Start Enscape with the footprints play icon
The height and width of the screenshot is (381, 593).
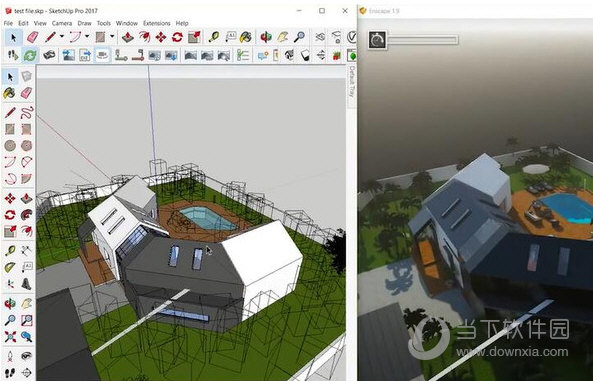coord(13,56)
